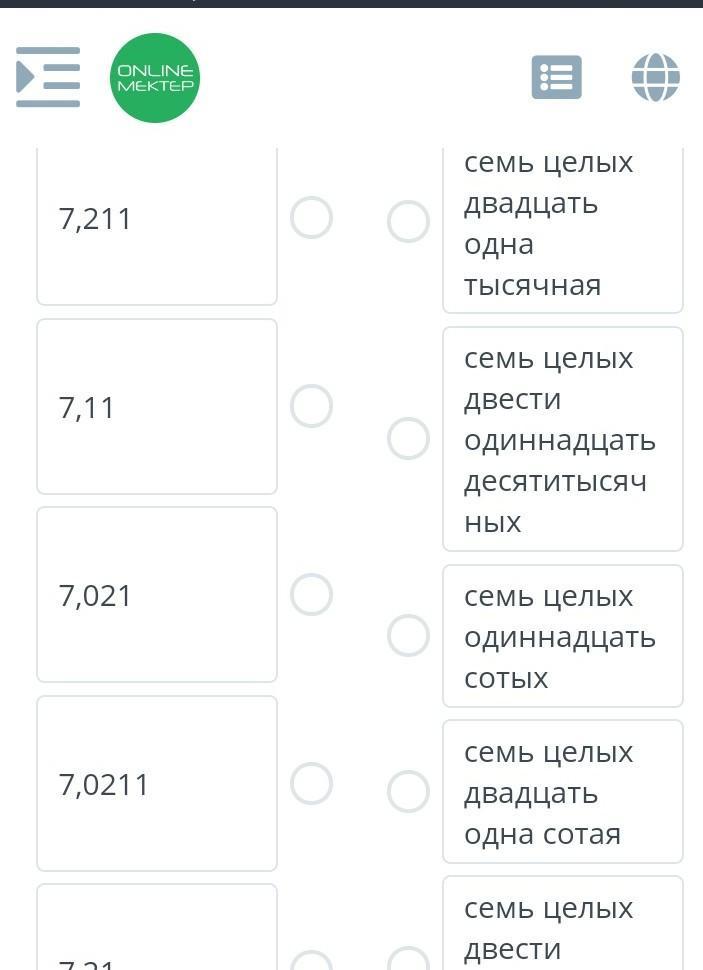Viewport: 703px width, 970px height.
Task: Select the radio button beside 7,11
Action: (x=311, y=406)
